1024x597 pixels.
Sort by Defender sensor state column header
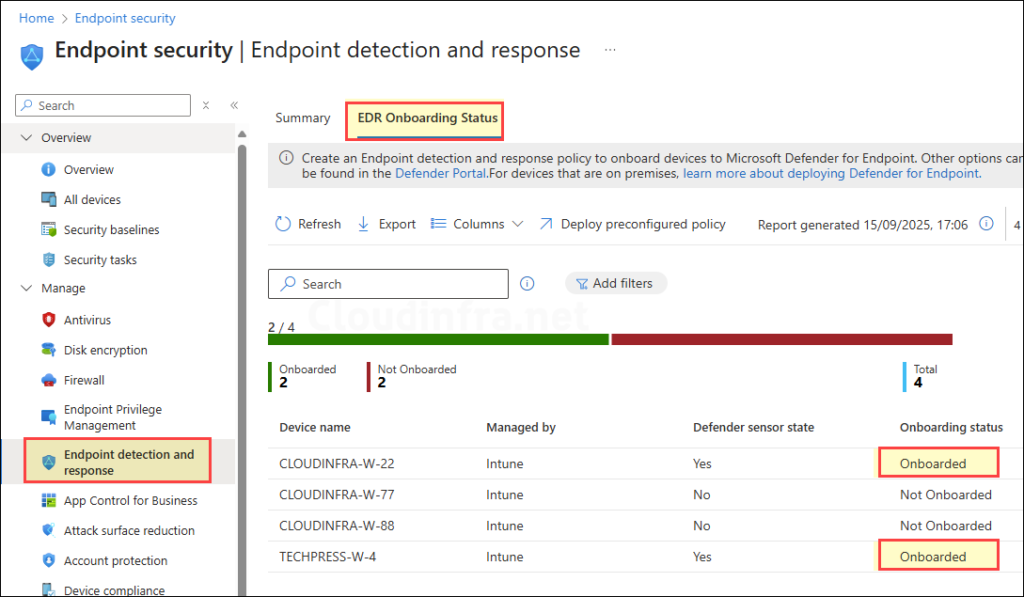(753, 427)
